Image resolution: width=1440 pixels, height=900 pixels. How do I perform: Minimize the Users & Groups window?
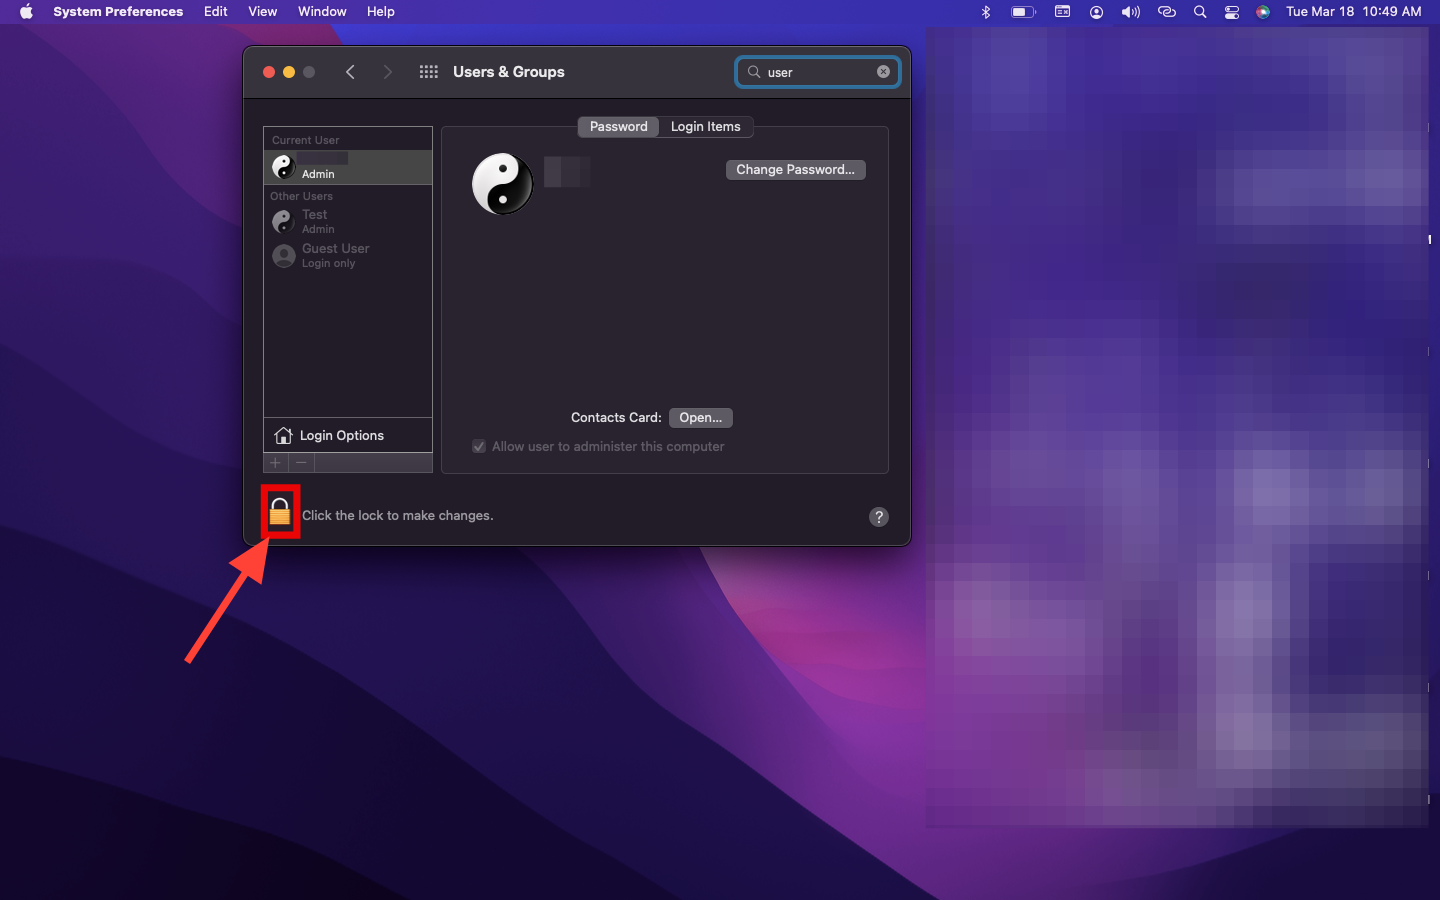pos(289,72)
